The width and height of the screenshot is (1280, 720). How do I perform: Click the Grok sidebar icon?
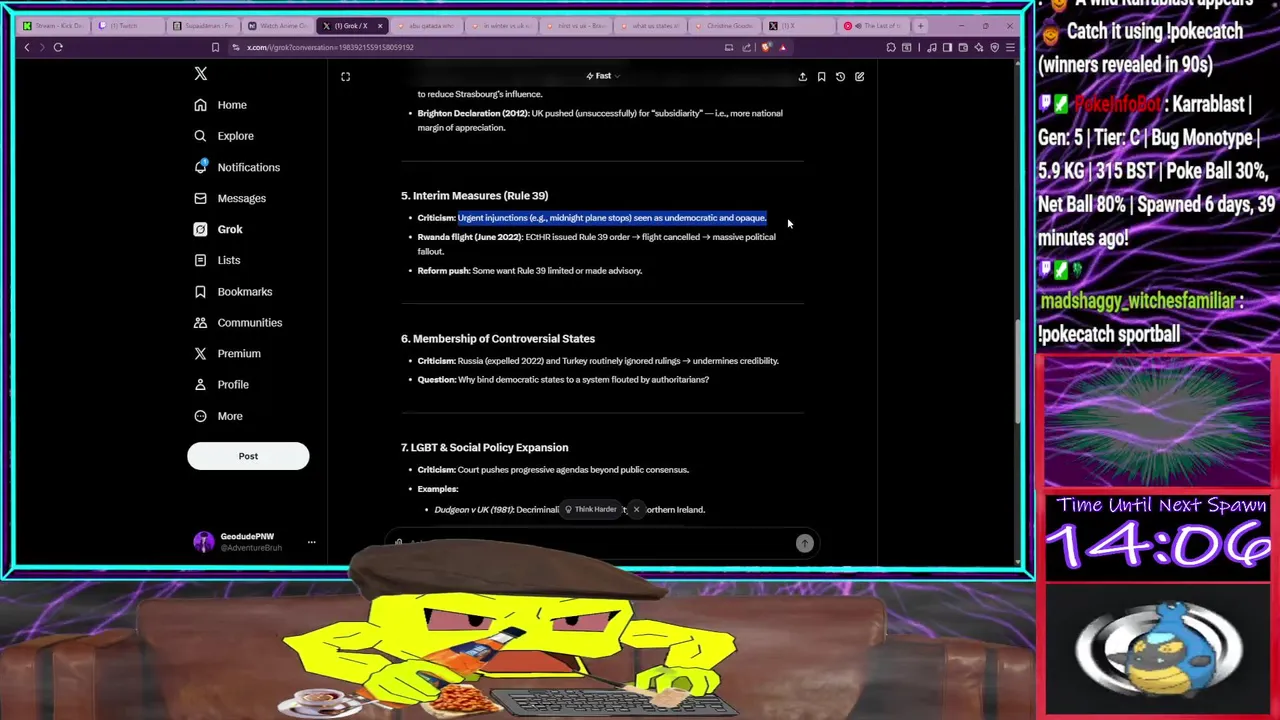(200, 229)
